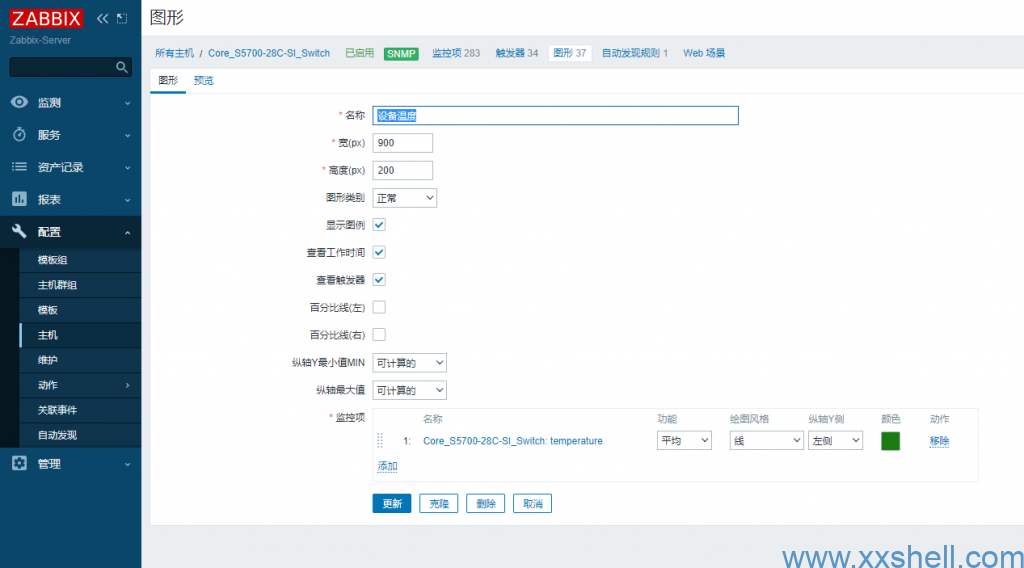Click the eye icon for 监测

19,103
